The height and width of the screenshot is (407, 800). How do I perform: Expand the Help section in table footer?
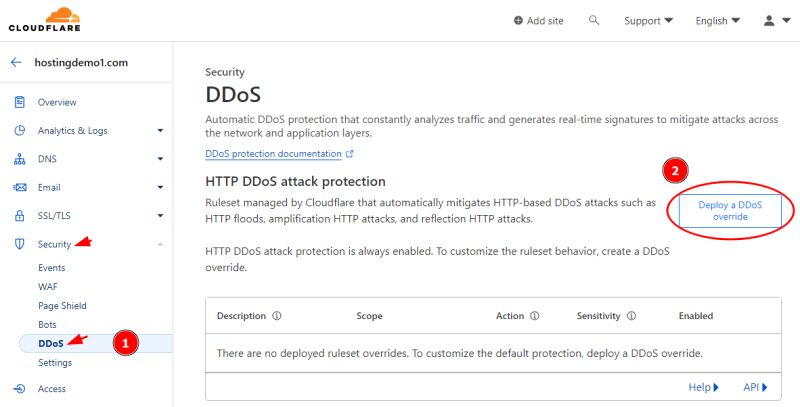coord(704,387)
